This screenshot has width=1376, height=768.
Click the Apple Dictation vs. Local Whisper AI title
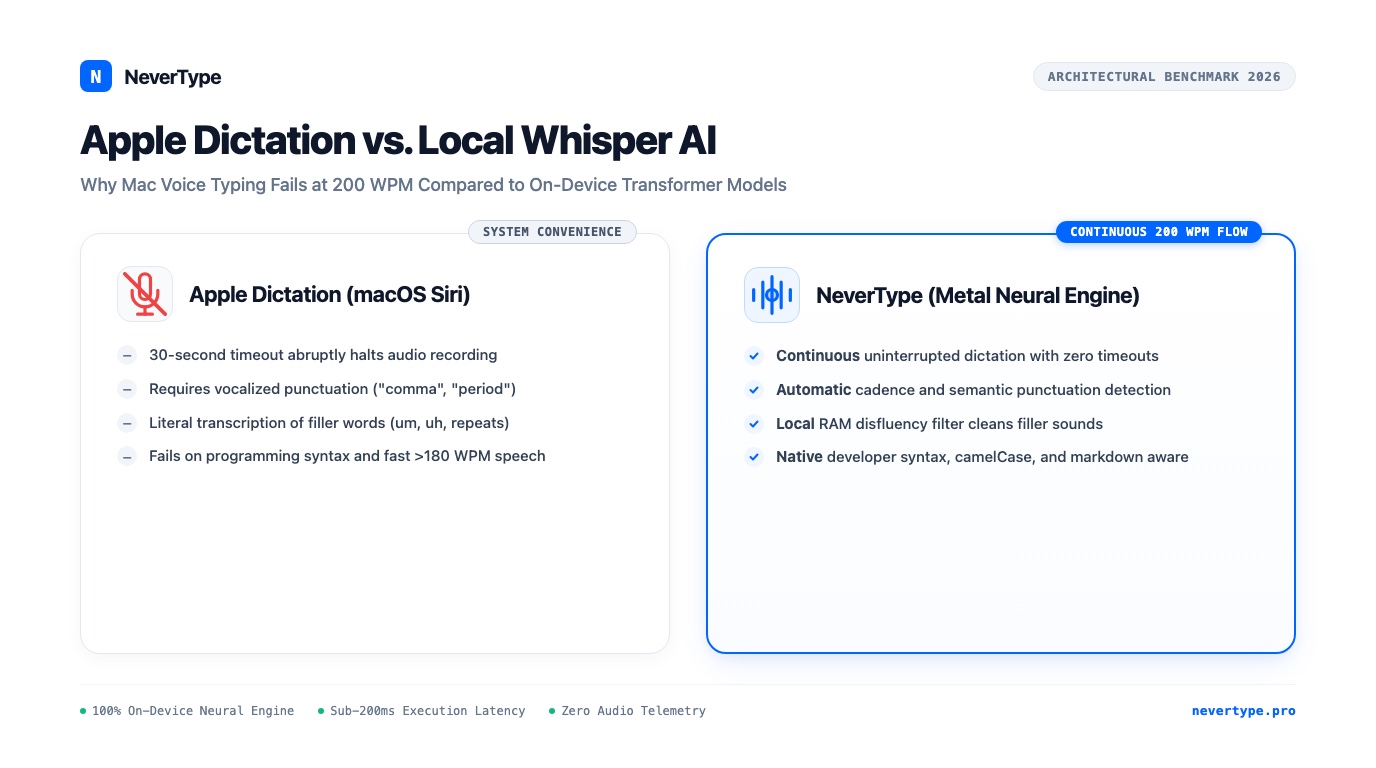[398, 141]
